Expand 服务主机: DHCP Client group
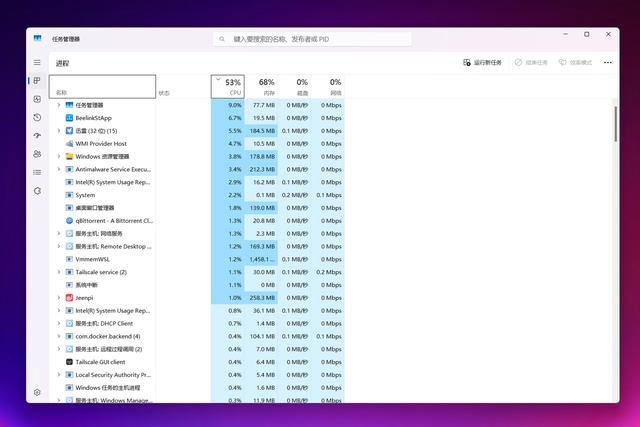This screenshot has width=640, height=427. 59,323
